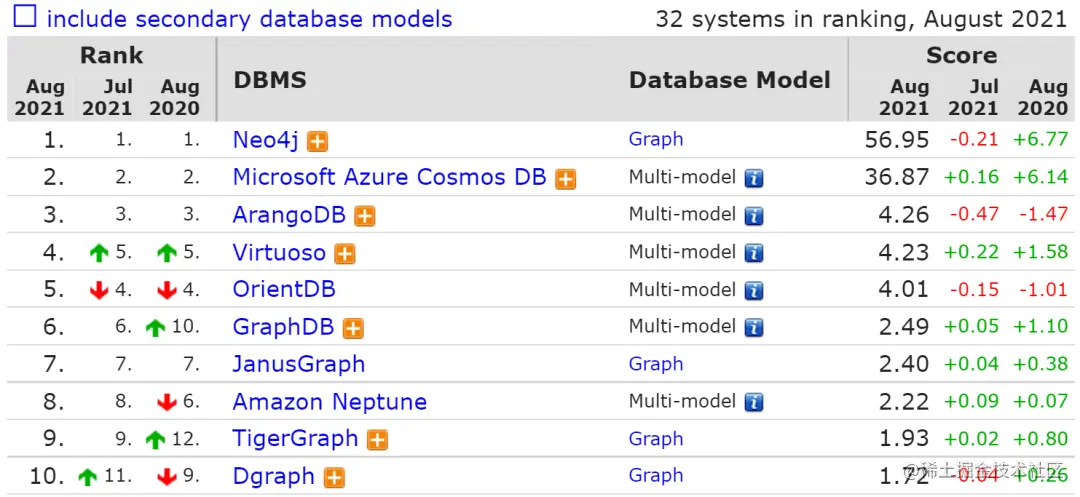Click the Graph model link for Neo4j
Screen dimensions: 1080x497
[656, 140]
